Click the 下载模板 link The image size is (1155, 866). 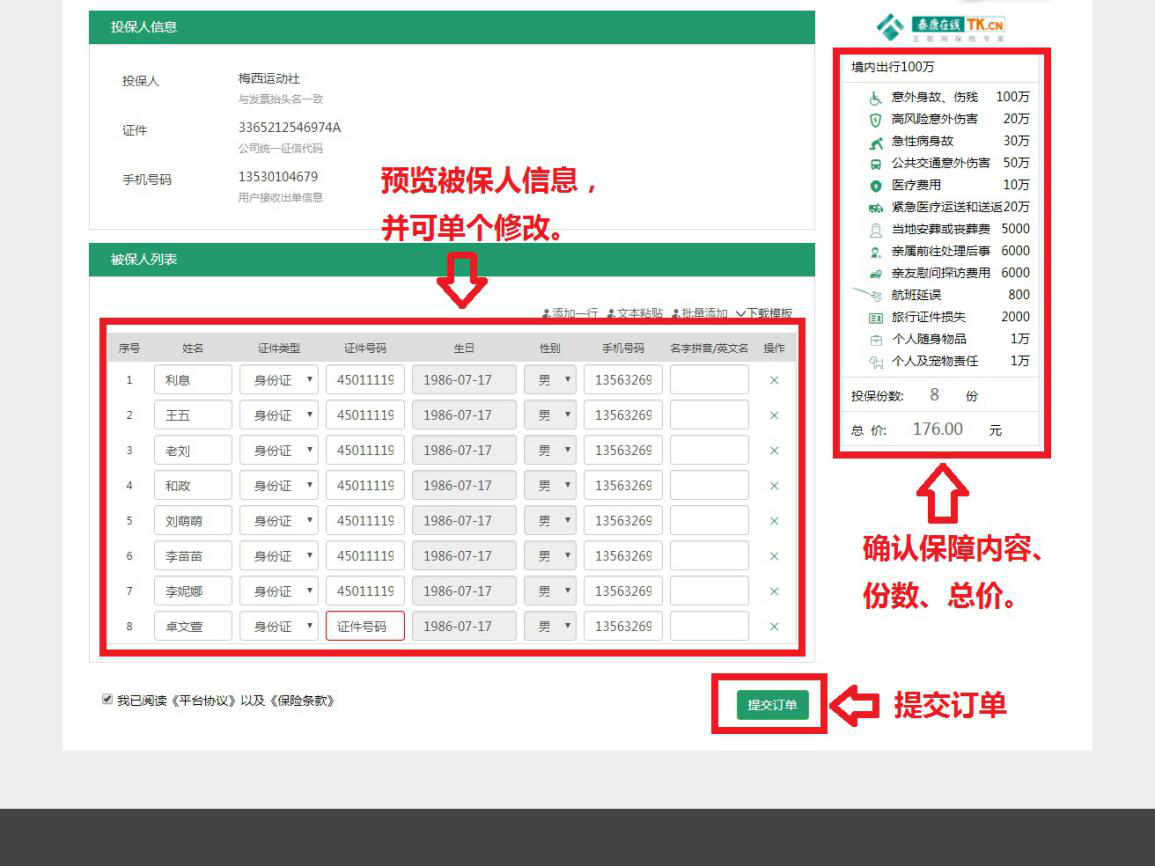[x=764, y=313]
